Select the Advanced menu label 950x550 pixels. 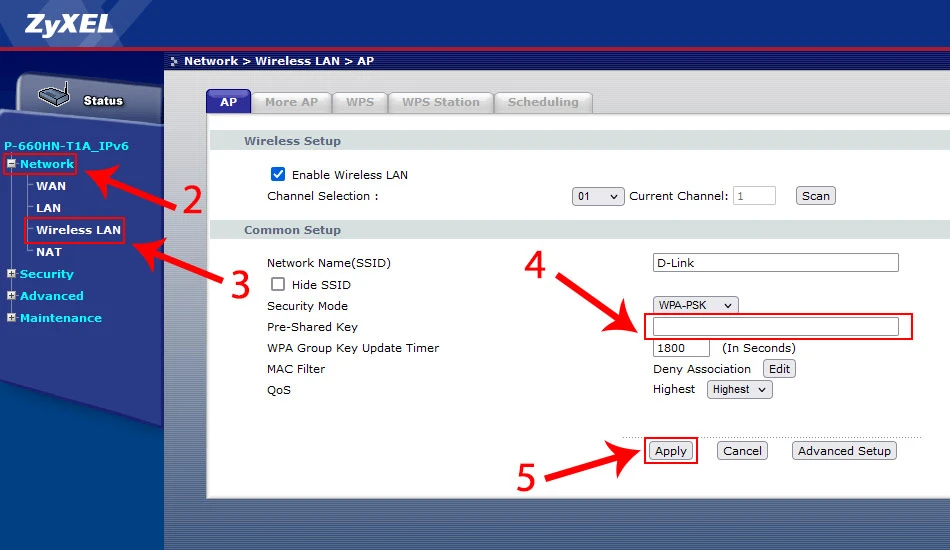tap(51, 296)
